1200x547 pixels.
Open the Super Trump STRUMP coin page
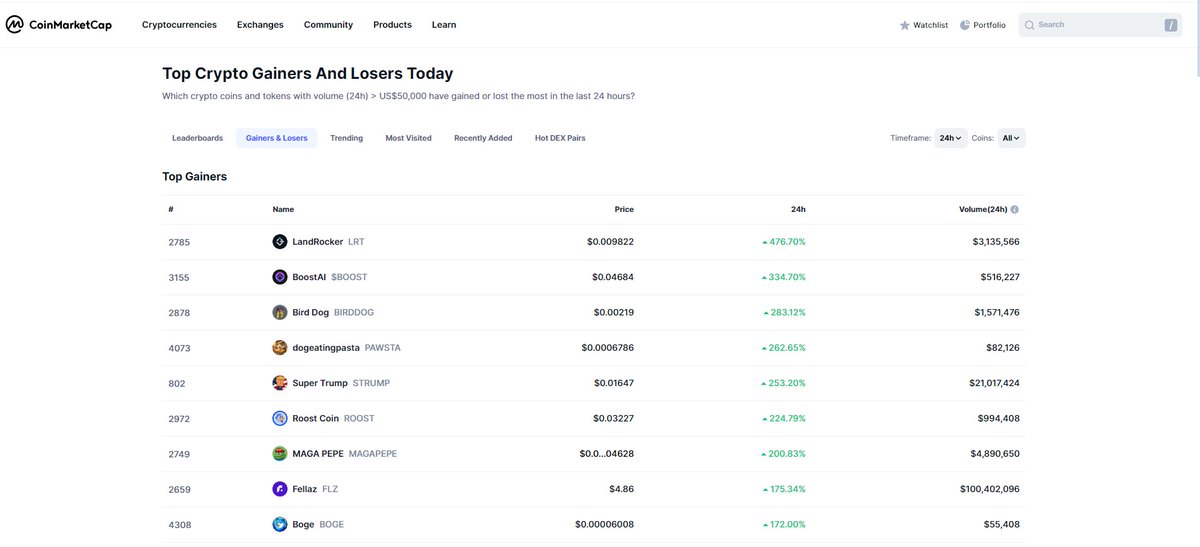331,383
